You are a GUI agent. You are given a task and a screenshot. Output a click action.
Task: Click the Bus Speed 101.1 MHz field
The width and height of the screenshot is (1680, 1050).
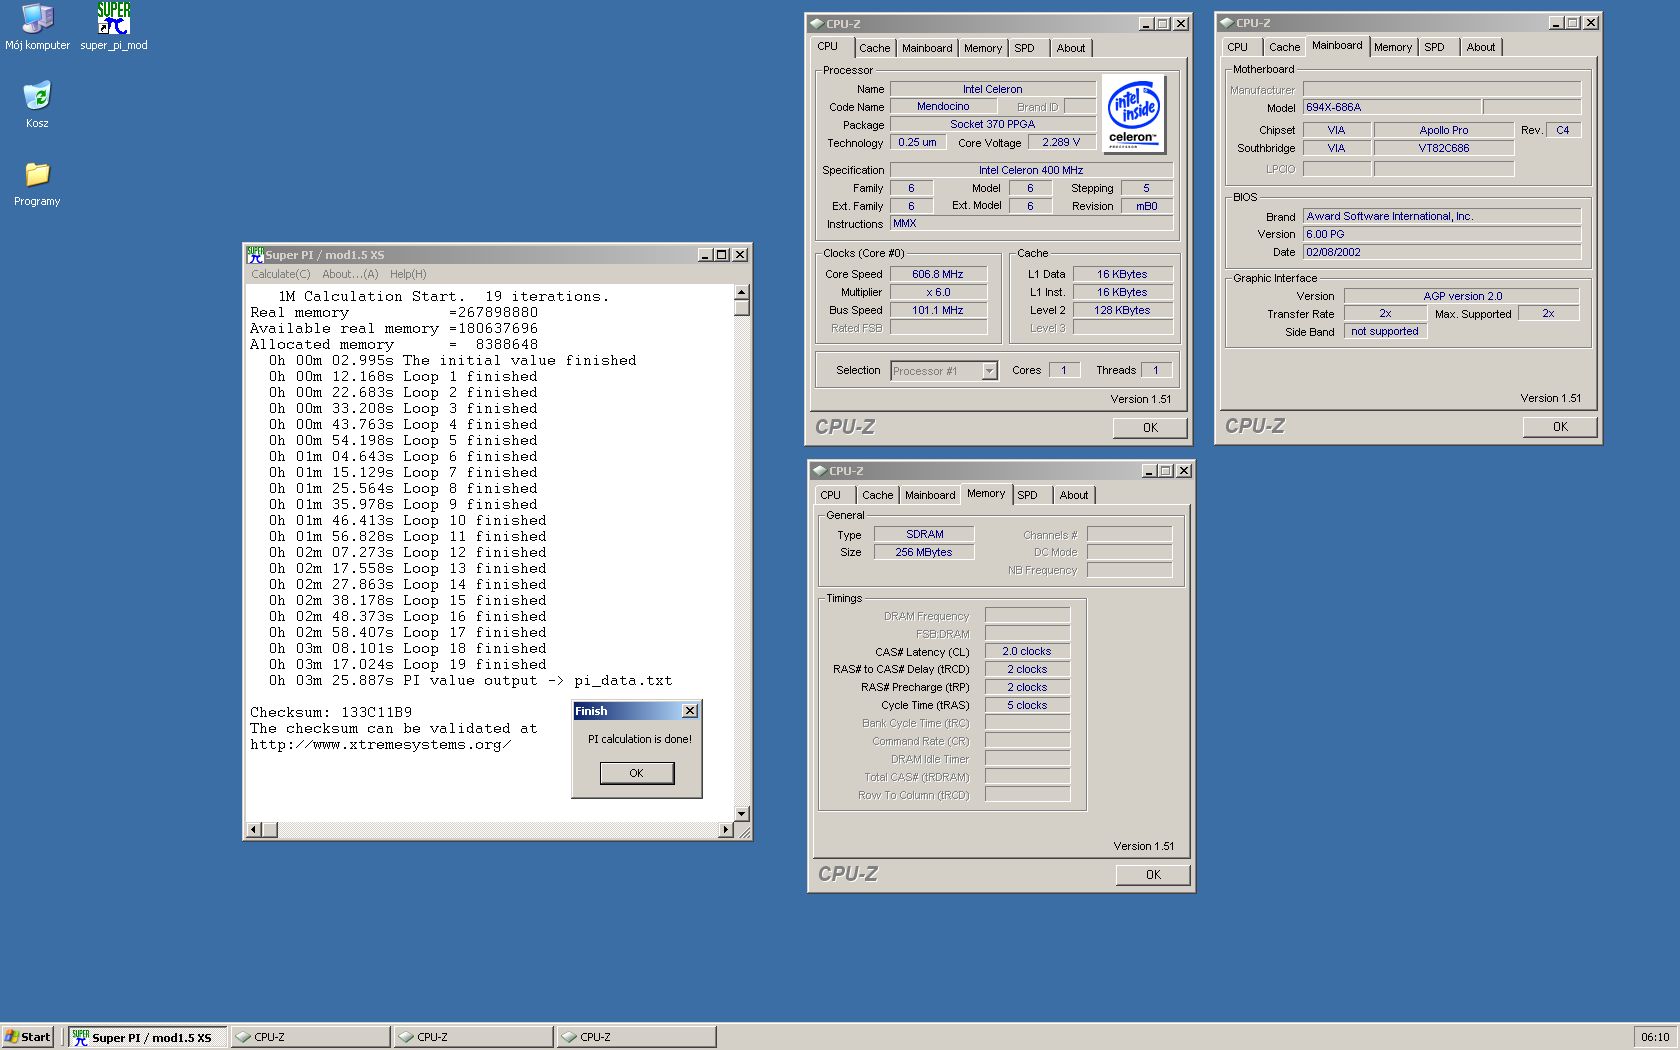tap(938, 310)
